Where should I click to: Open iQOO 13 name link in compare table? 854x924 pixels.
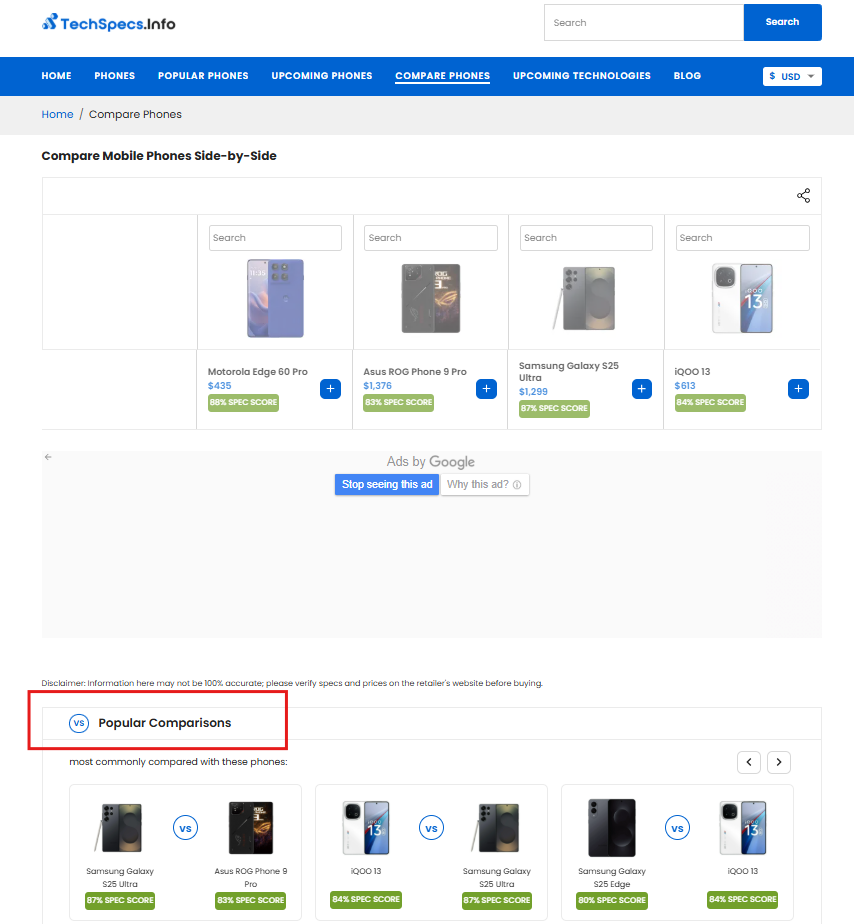coord(692,372)
